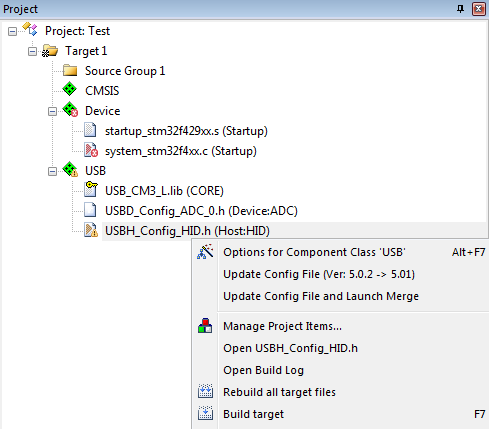The image size is (489, 429).
Task: Open Options for Component Class 'USB'
Action: click(x=340, y=252)
